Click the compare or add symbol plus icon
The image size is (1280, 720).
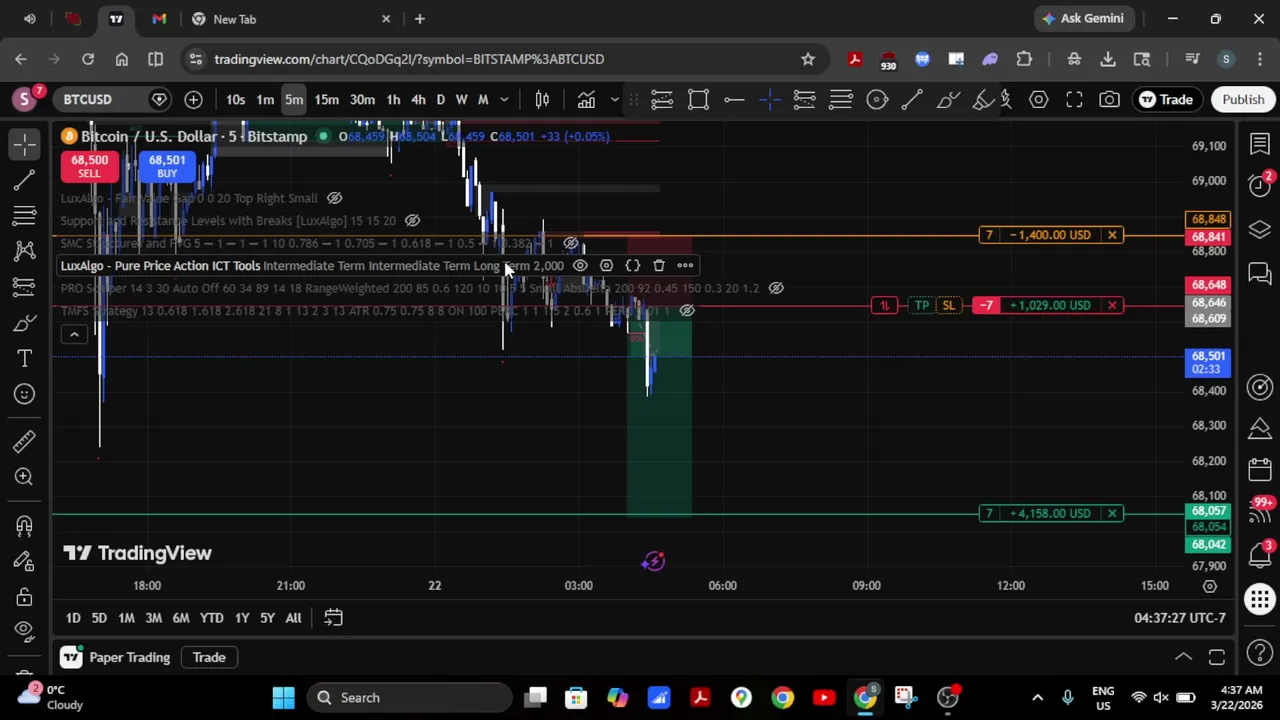[x=193, y=99]
